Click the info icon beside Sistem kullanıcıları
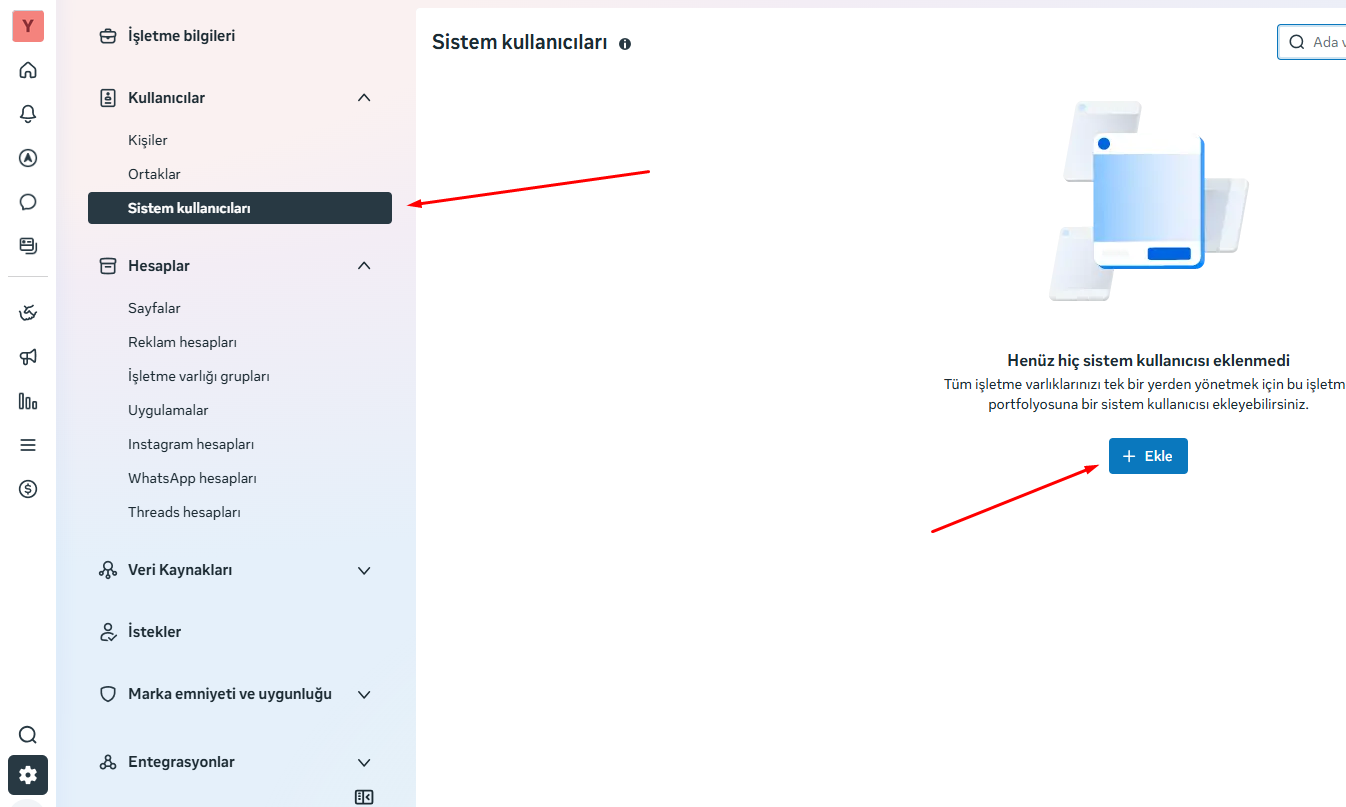Screen dimensions: 1346x807 (x=625, y=44)
